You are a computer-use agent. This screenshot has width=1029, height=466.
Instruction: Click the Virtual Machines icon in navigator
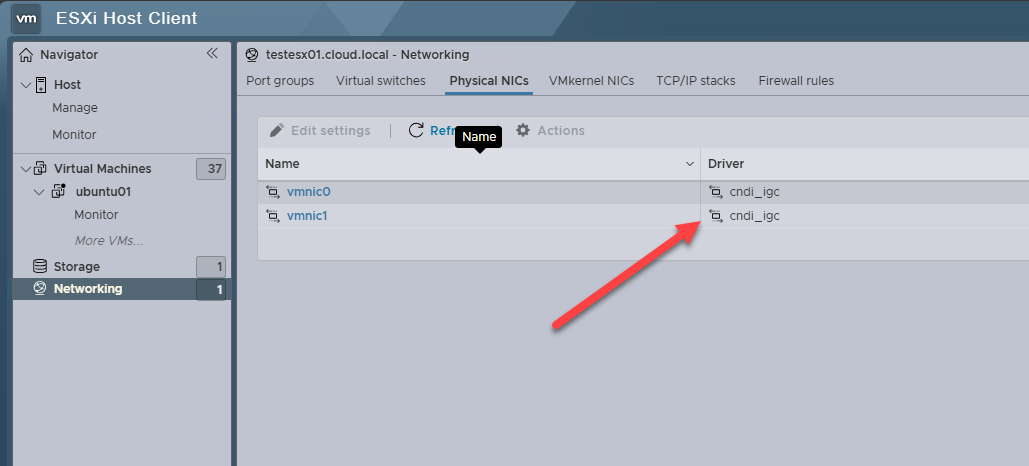tap(41, 169)
